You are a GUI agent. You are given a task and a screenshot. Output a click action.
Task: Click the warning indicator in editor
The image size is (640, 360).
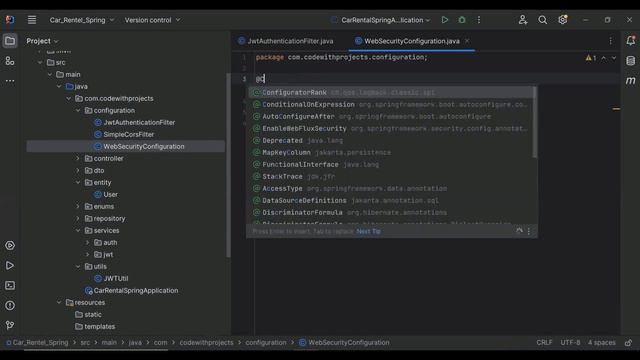[x=591, y=58]
